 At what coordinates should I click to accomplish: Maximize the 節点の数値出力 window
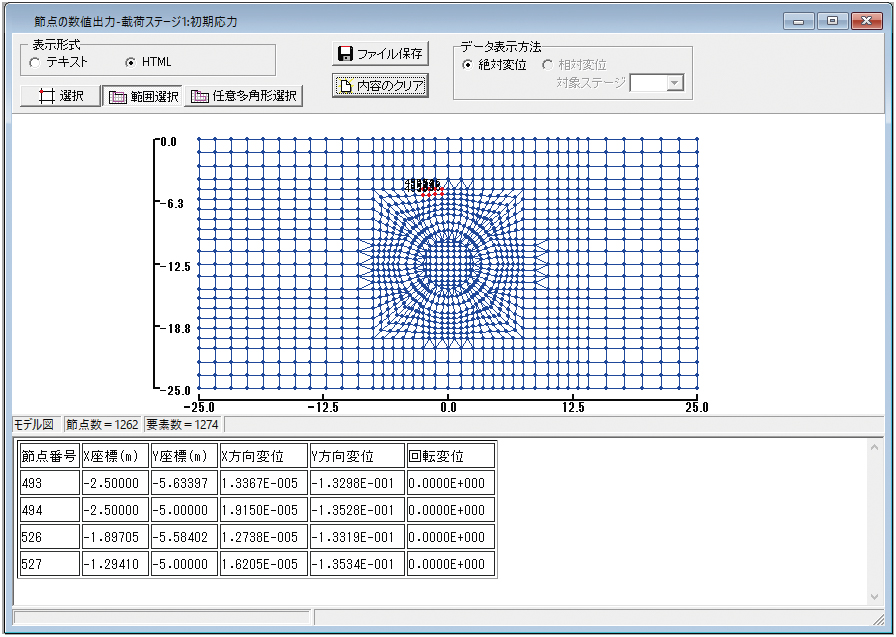[x=832, y=20]
